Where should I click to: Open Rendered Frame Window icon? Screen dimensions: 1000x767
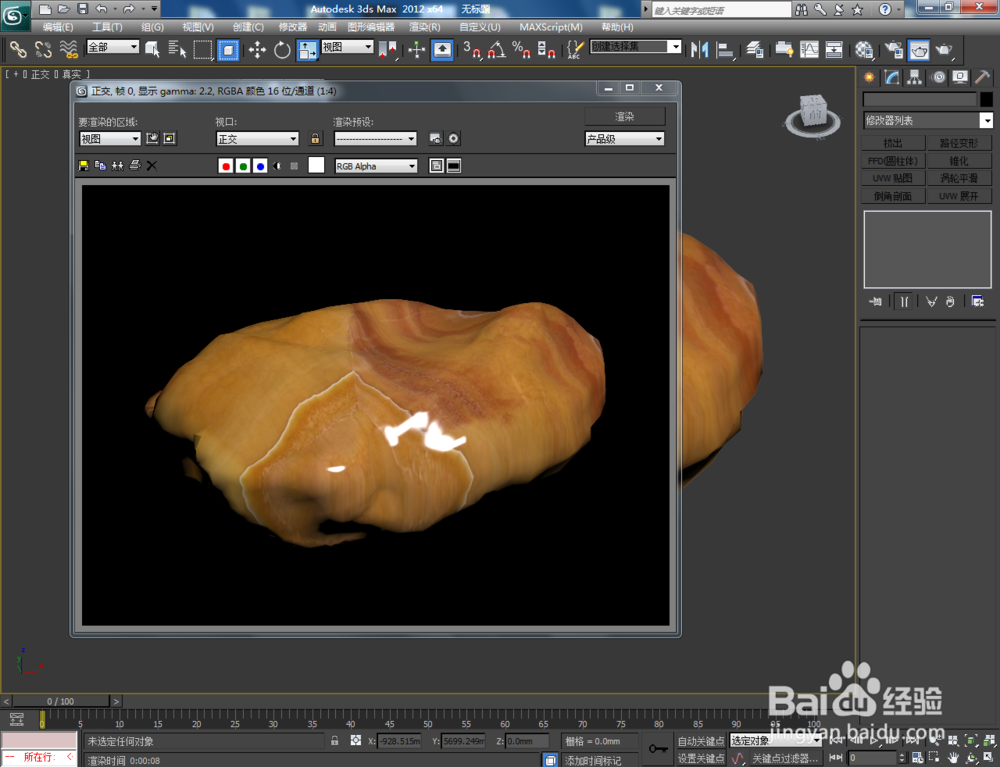[919, 50]
